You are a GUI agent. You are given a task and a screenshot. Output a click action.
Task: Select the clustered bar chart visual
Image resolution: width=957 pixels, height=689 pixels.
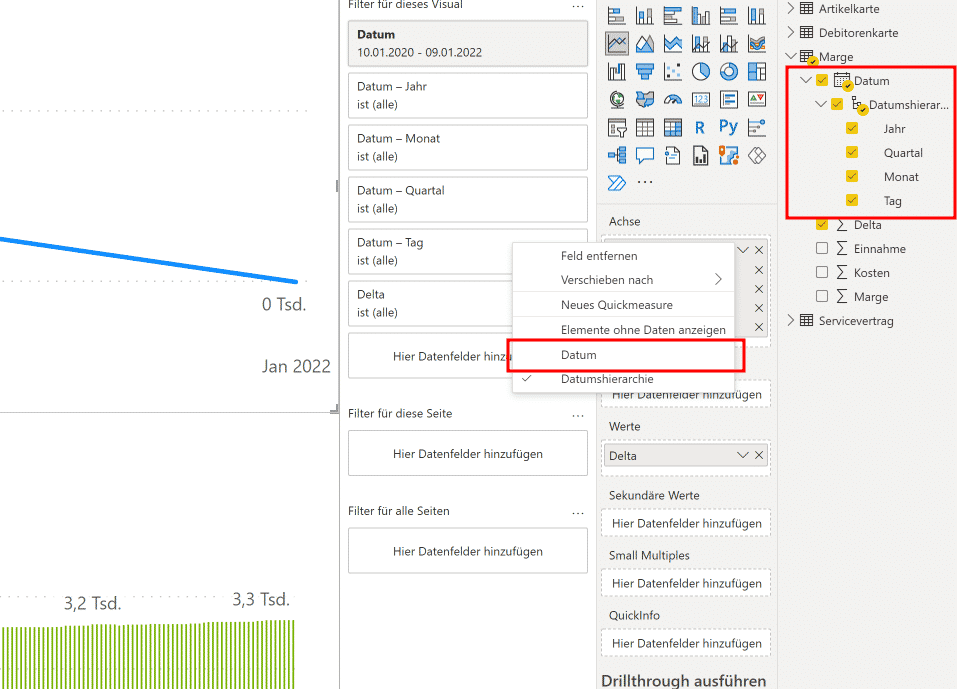[x=673, y=16]
